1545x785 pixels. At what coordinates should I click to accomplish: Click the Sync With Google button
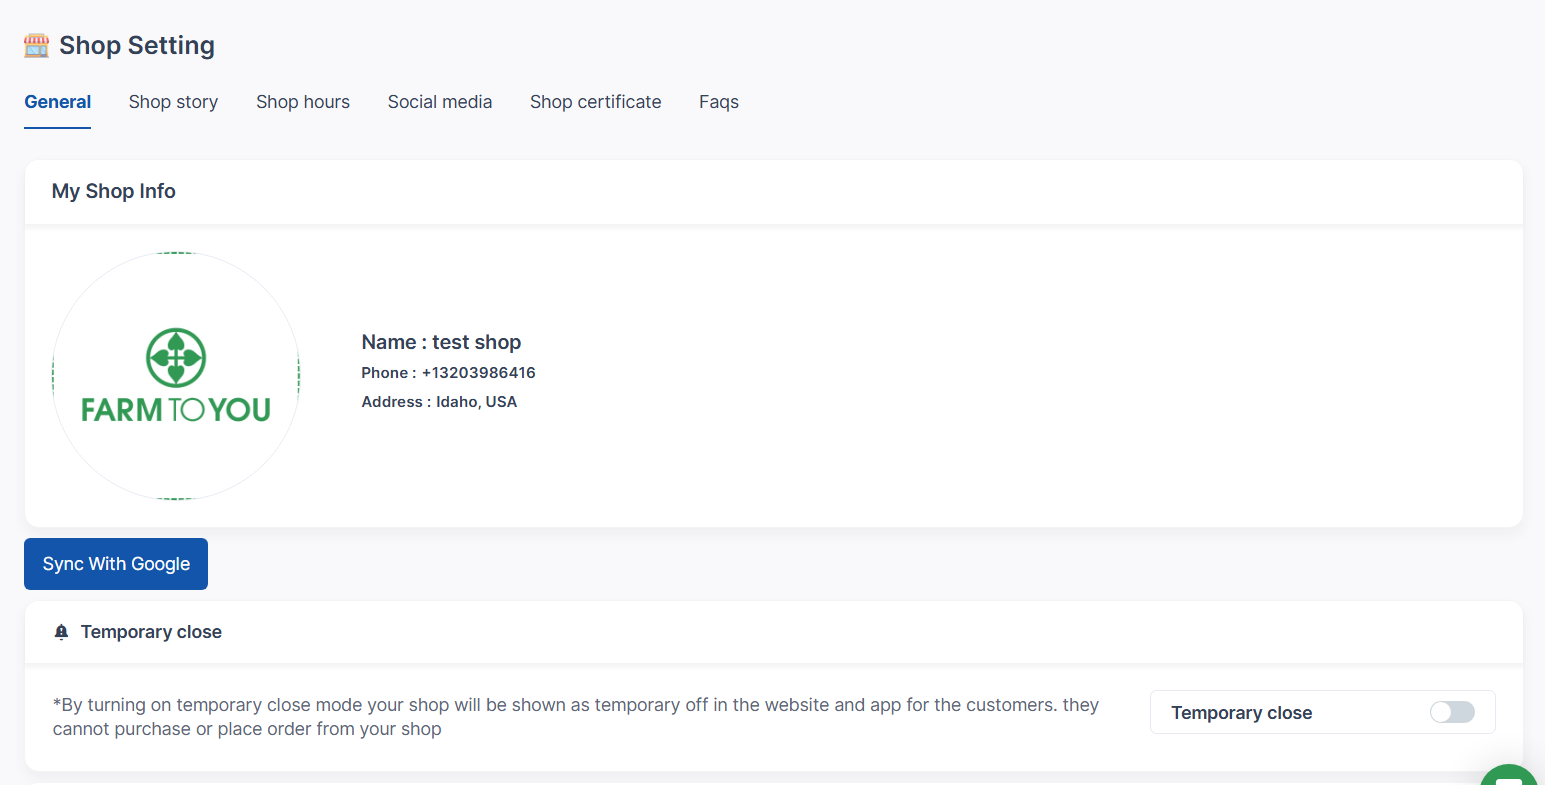(116, 564)
